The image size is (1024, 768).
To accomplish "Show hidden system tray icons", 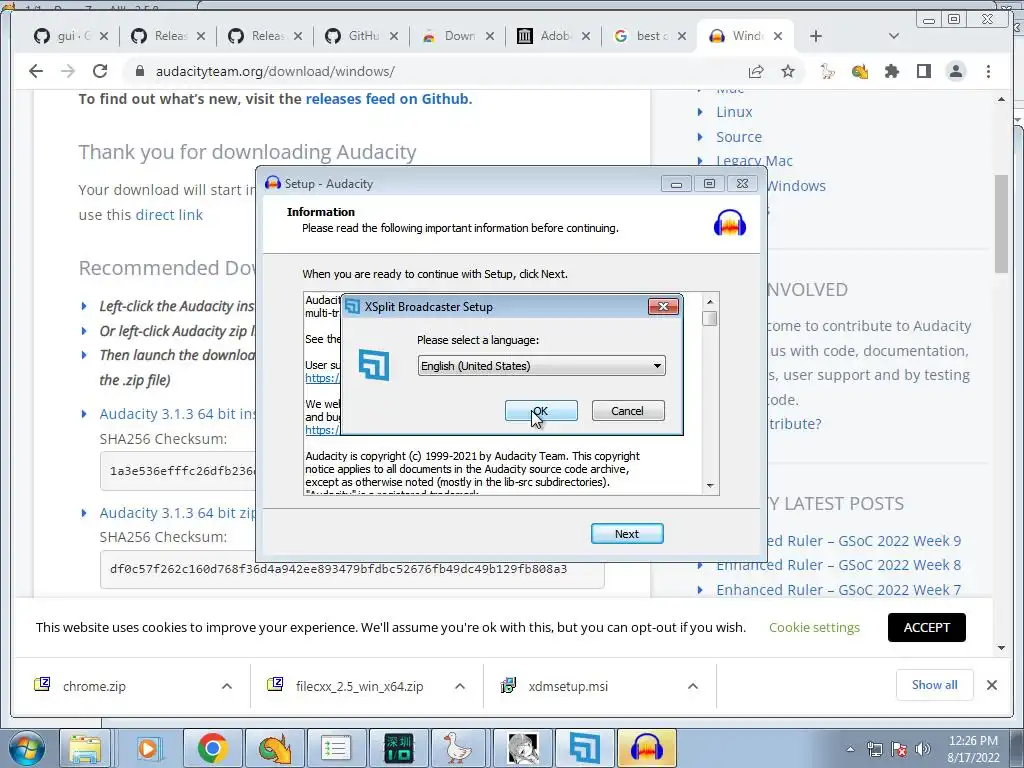I will [x=850, y=749].
